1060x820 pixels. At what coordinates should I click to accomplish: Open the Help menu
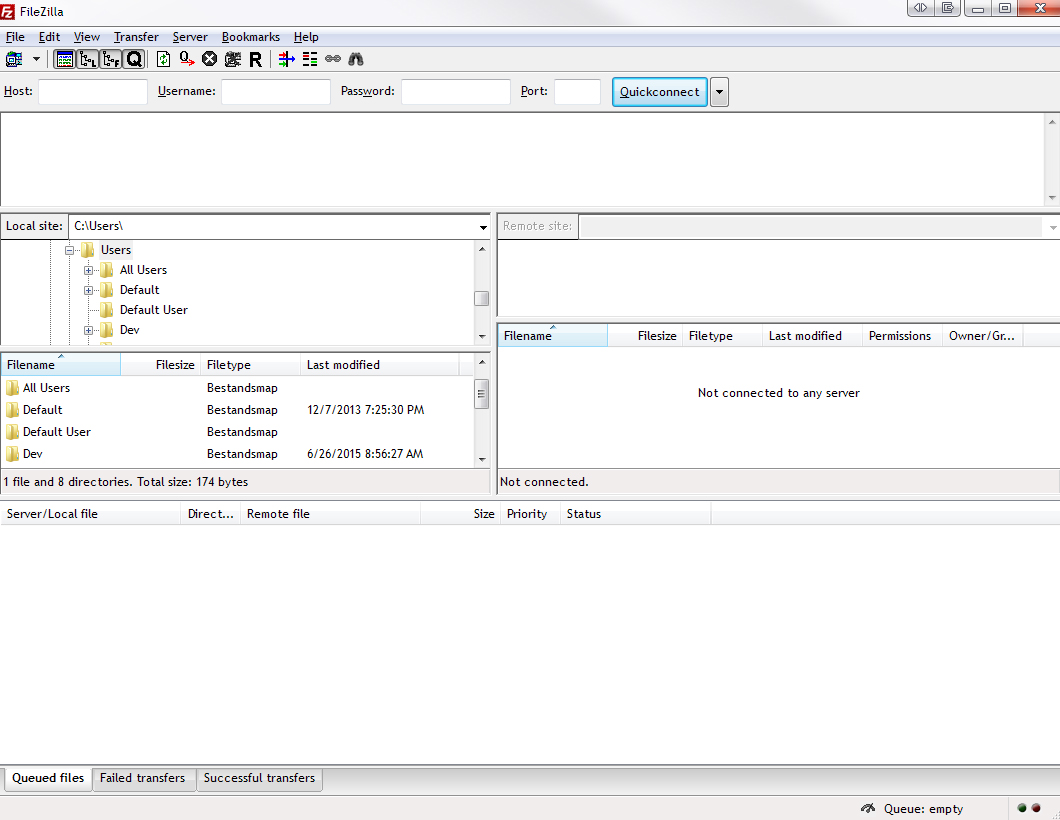pyautogui.click(x=306, y=37)
